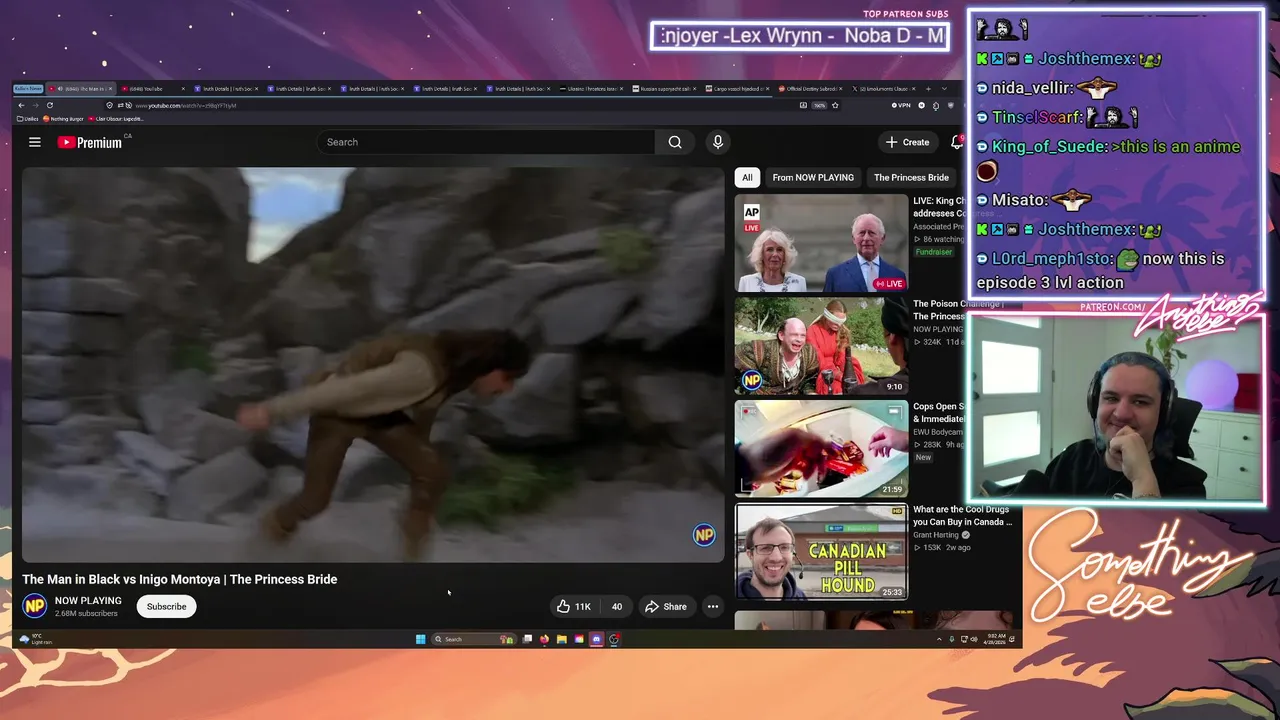Open the more actions three-dot menu

click(x=713, y=606)
